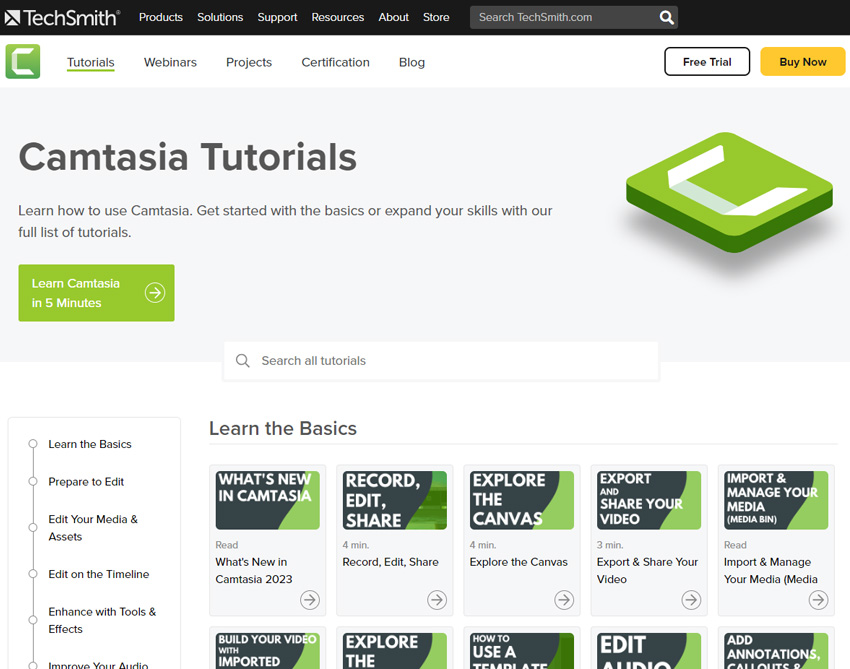Click the arrow circle in the Learn Camtasia button

click(x=155, y=293)
